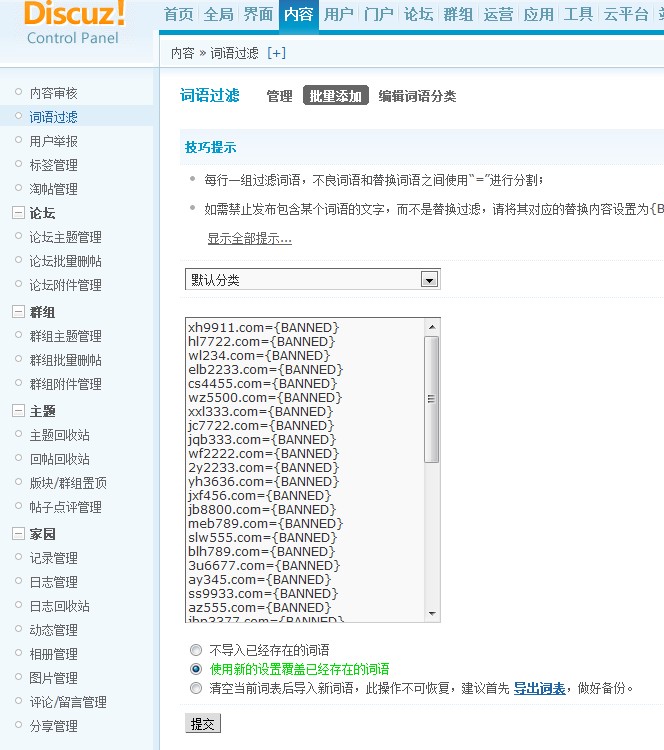Screen dimensions: 664x750
Task: Collapse the 群组 sidebar section
Action: click(x=18, y=312)
